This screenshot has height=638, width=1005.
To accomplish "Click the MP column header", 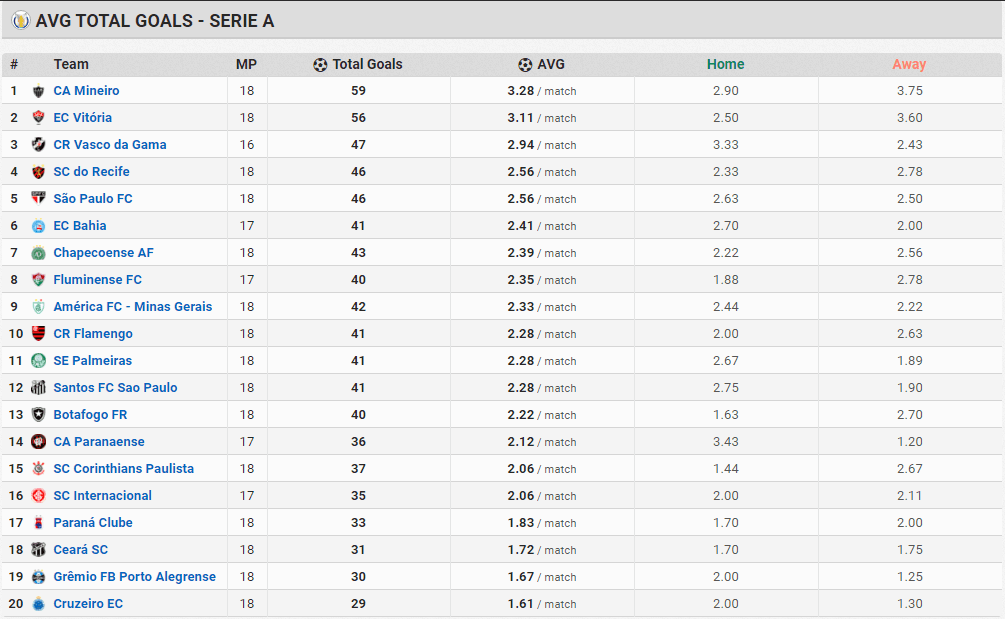I will [246, 64].
